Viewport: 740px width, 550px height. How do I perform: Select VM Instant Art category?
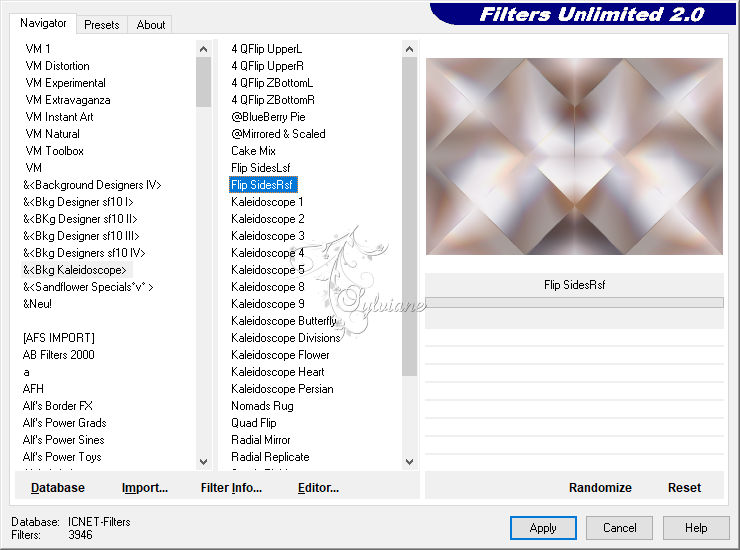click(x=59, y=117)
